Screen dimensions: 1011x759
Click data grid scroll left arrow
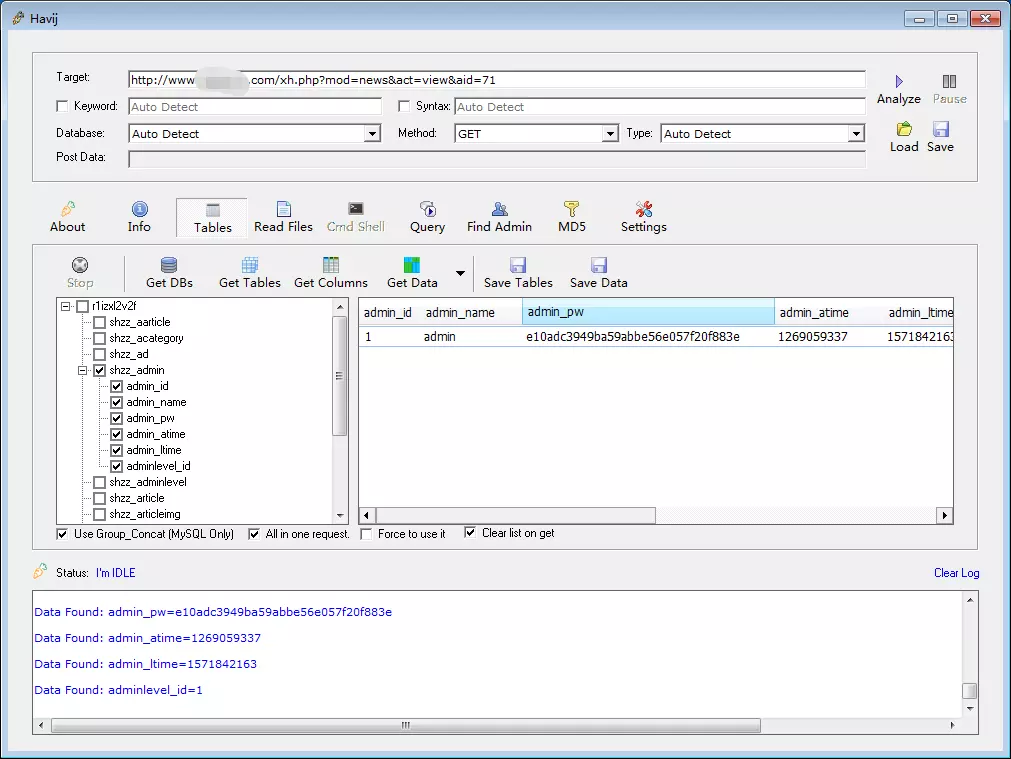tap(367, 515)
